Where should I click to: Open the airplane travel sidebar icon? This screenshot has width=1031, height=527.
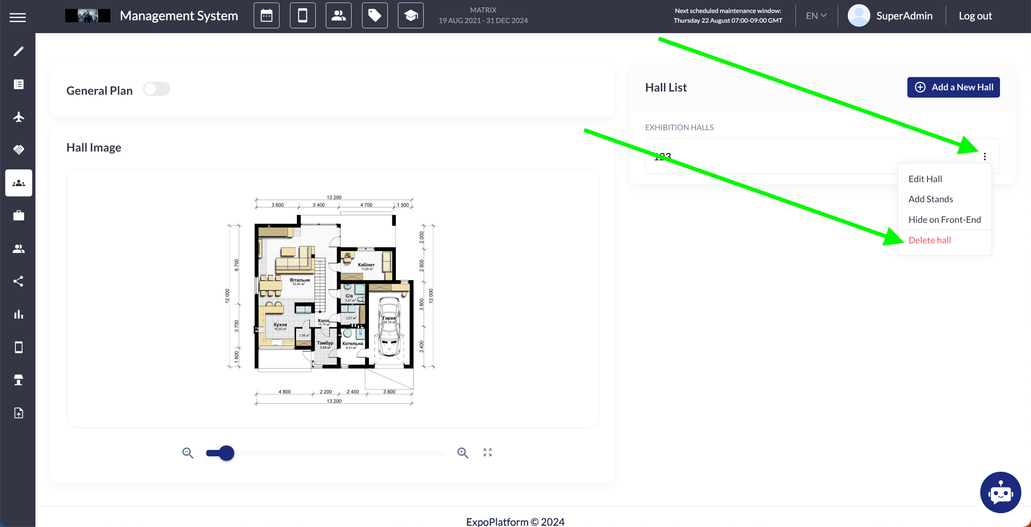point(18,117)
